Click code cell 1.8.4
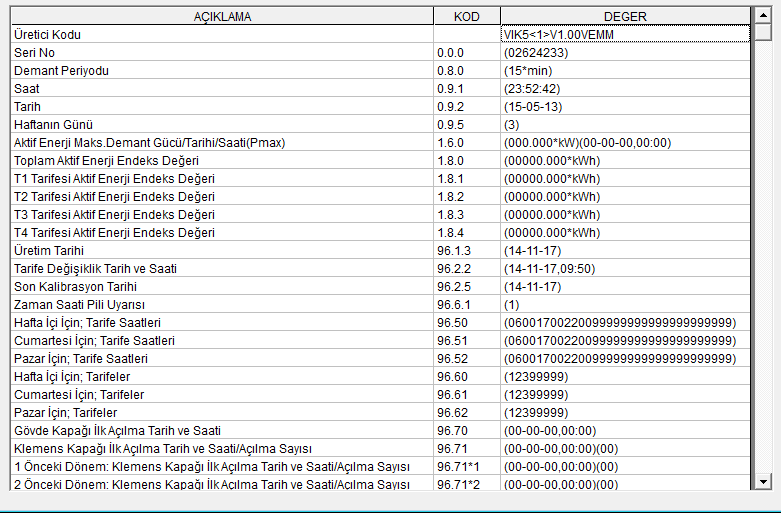This screenshot has width=781, height=513. 467,233
